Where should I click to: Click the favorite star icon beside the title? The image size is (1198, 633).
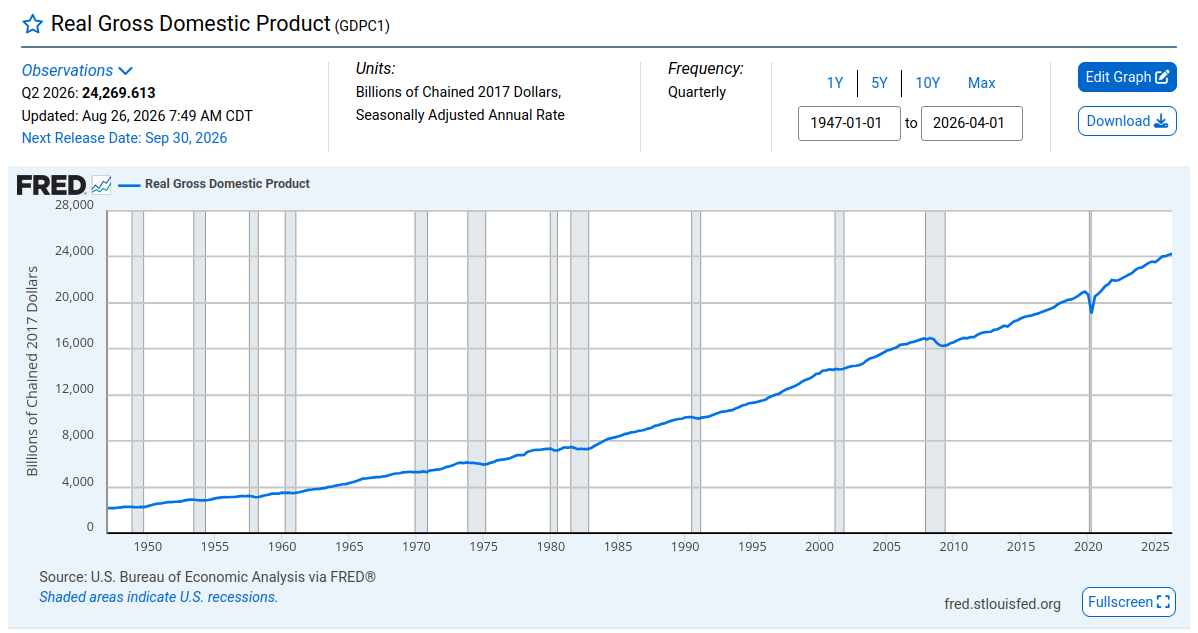[x=32, y=24]
